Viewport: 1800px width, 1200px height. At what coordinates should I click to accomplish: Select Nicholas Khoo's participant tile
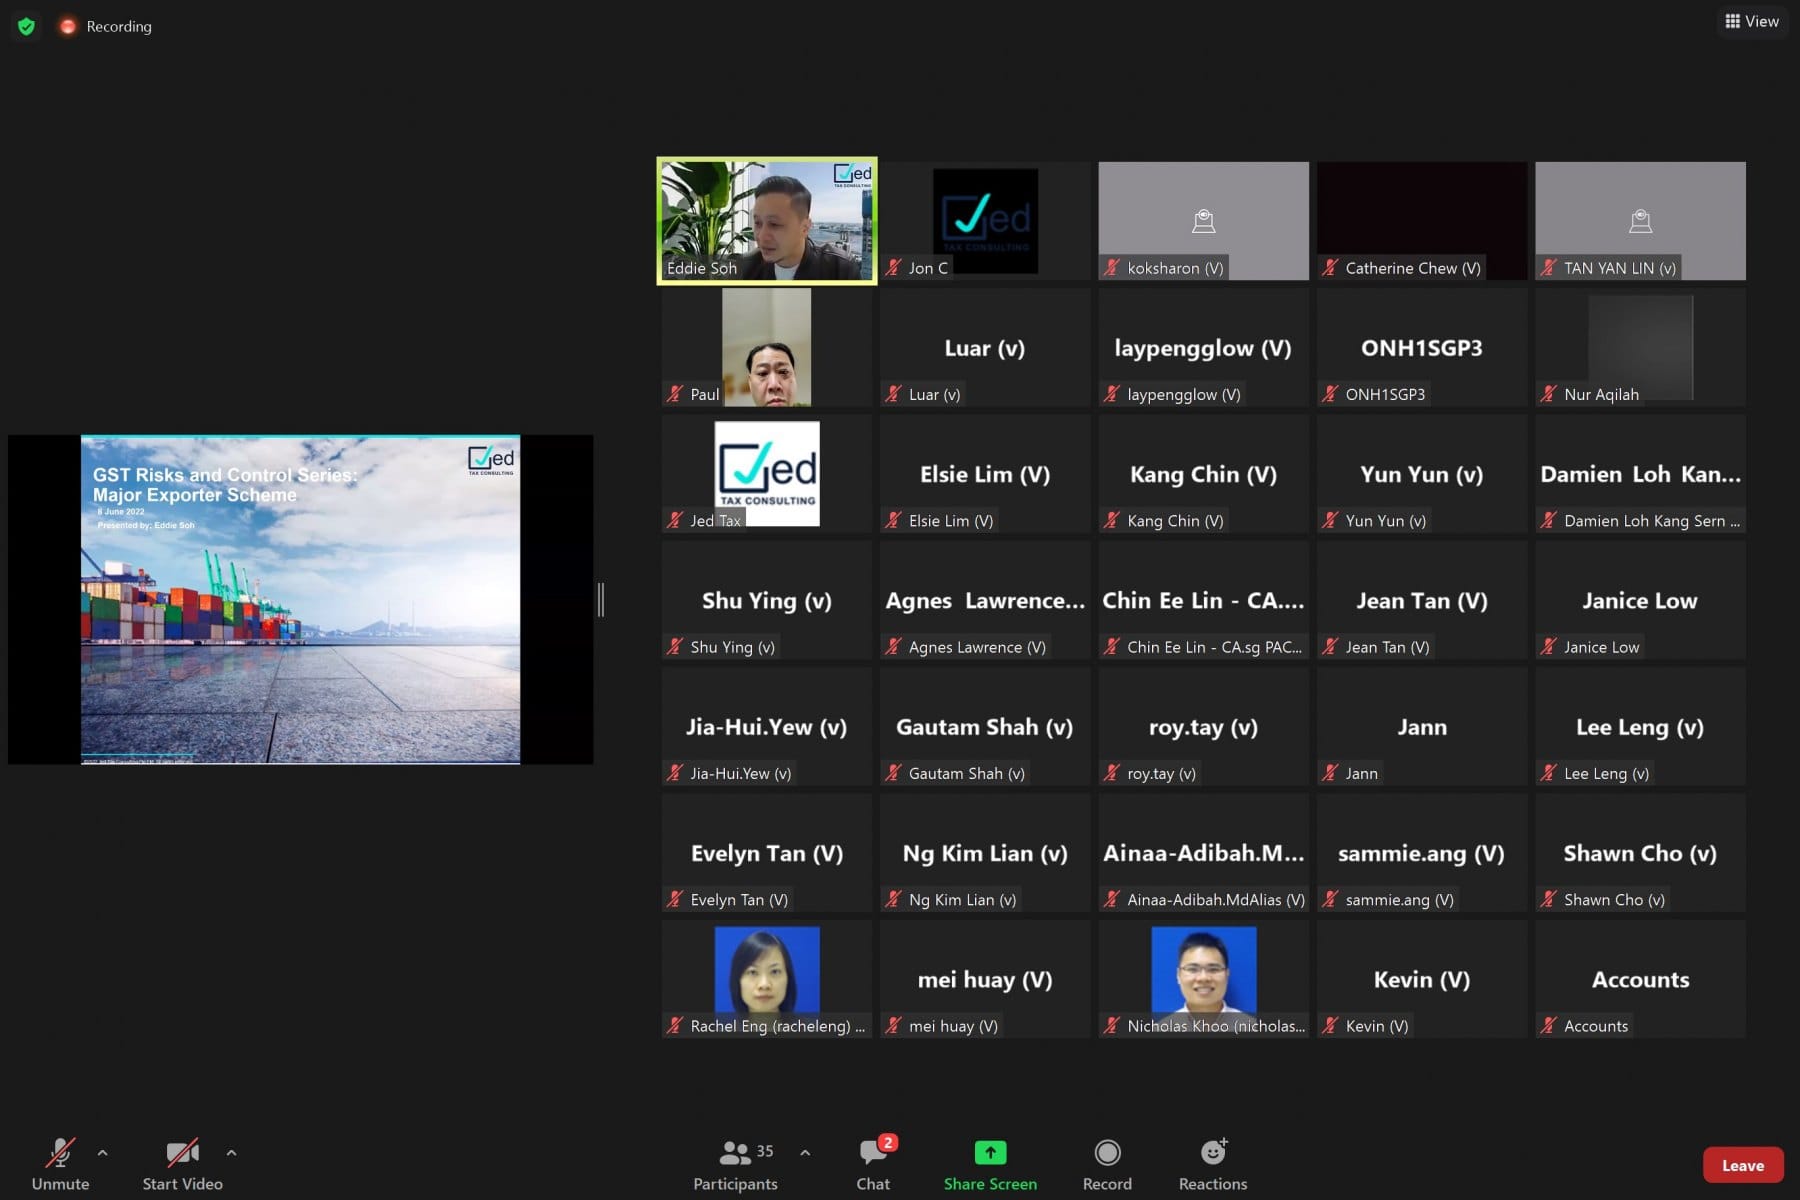(1203, 978)
